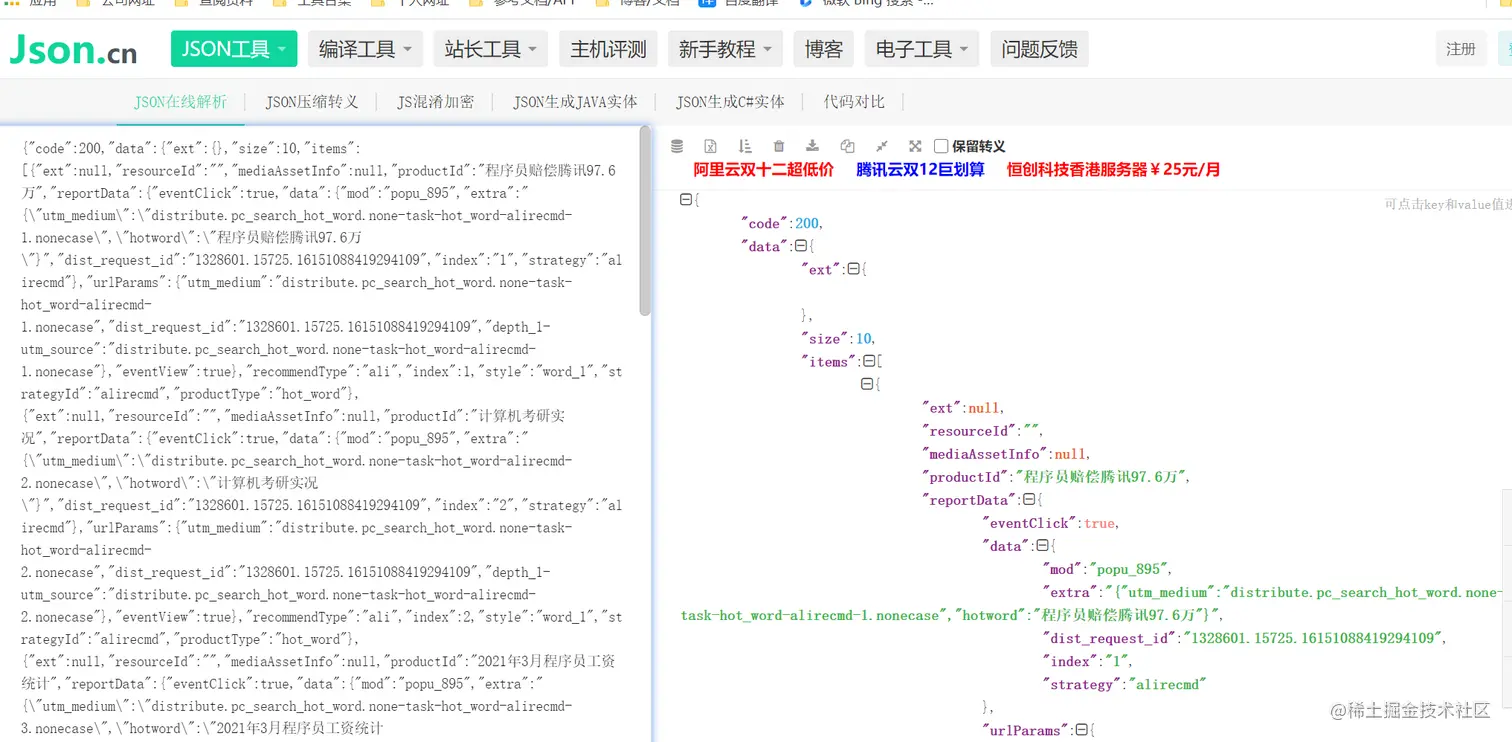Click the "eventClick" key in tree
The width and height of the screenshot is (1512, 742).
point(1030,523)
